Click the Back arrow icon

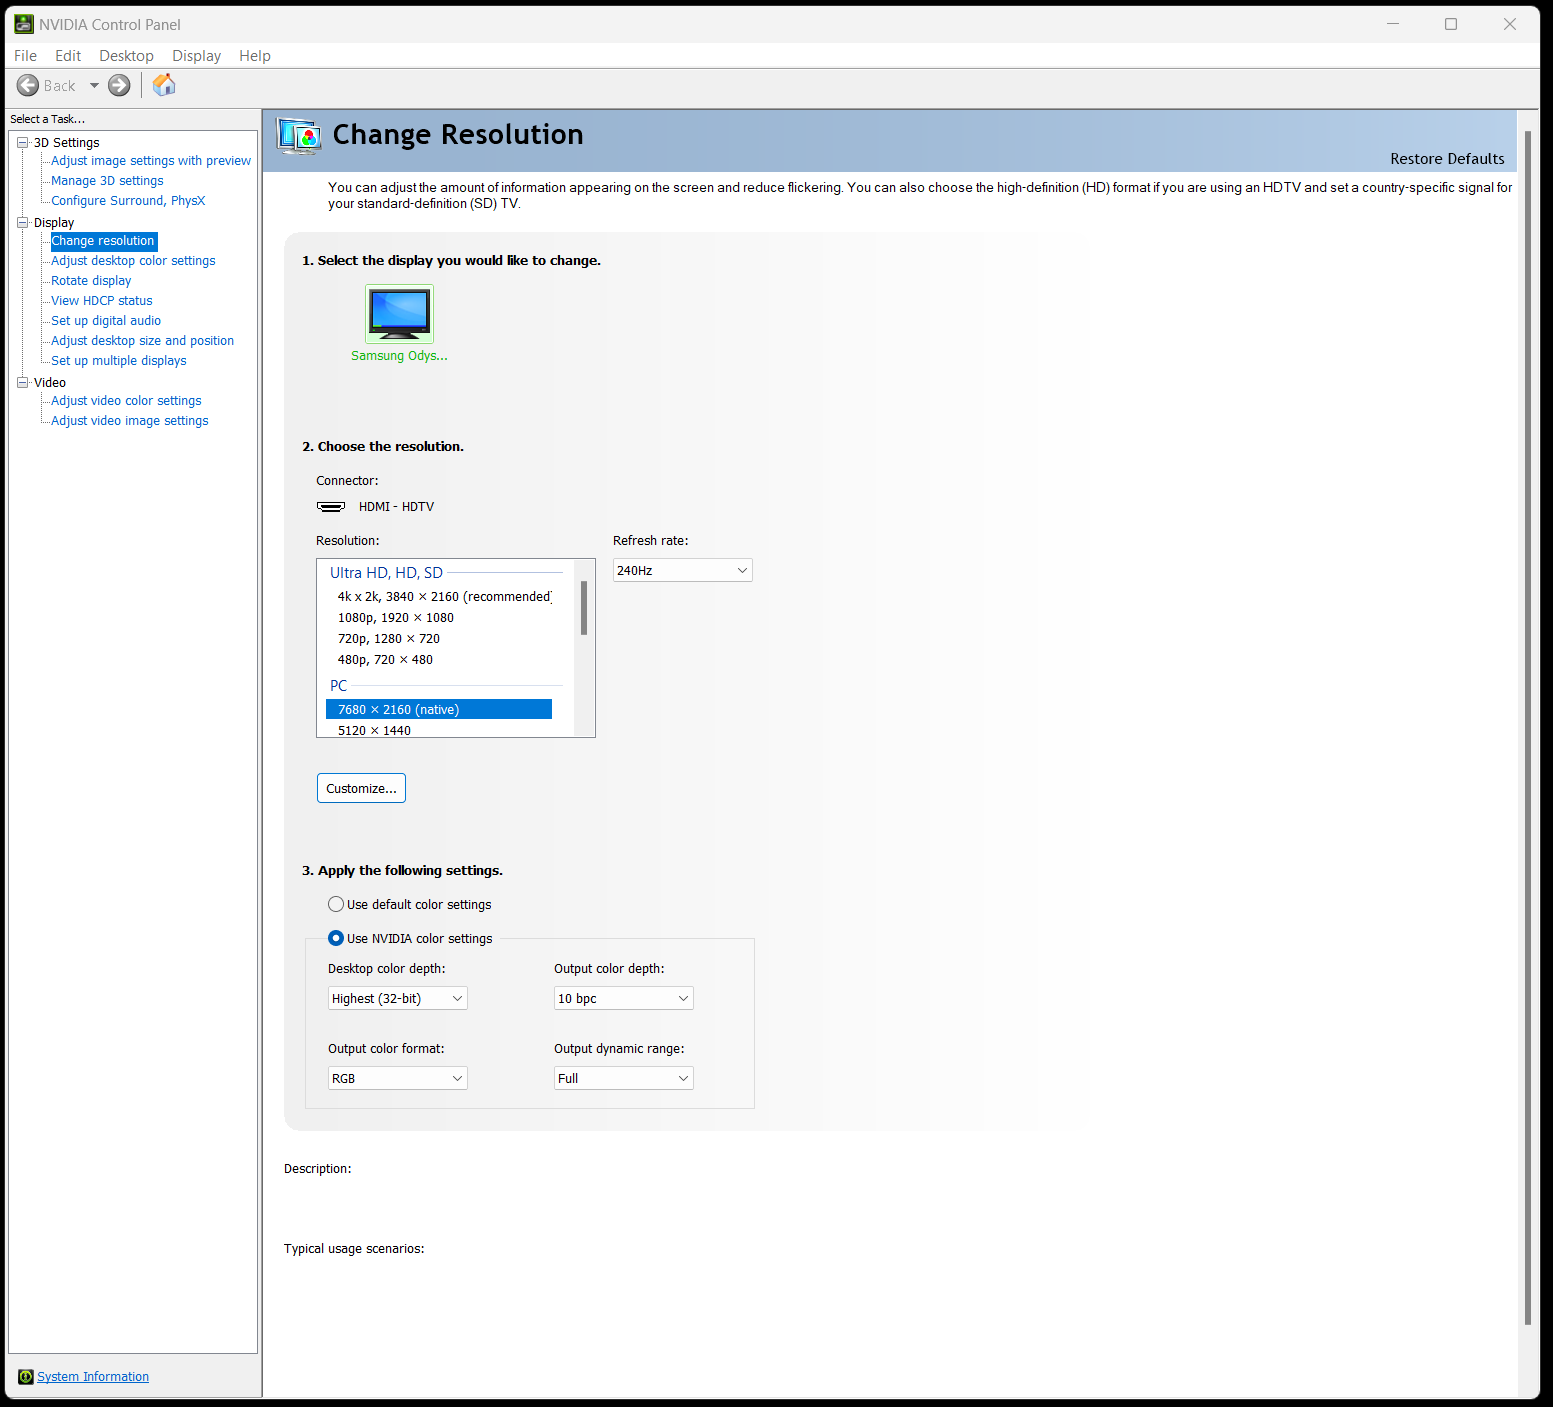[28, 86]
